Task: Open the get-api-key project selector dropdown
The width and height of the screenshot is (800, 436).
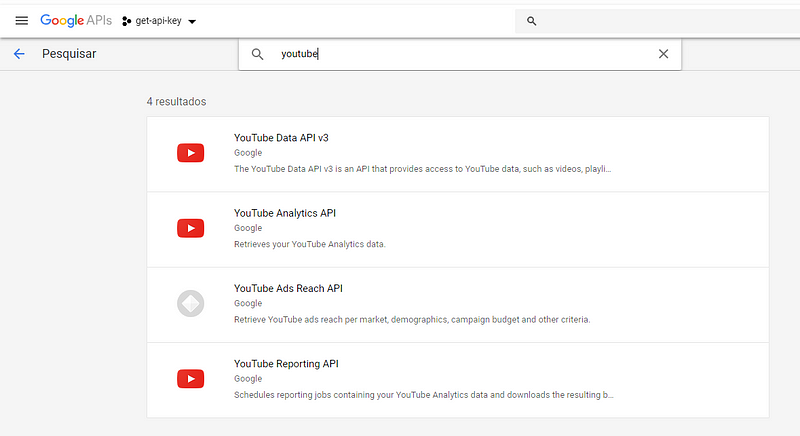Action: (x=159, y=21)
